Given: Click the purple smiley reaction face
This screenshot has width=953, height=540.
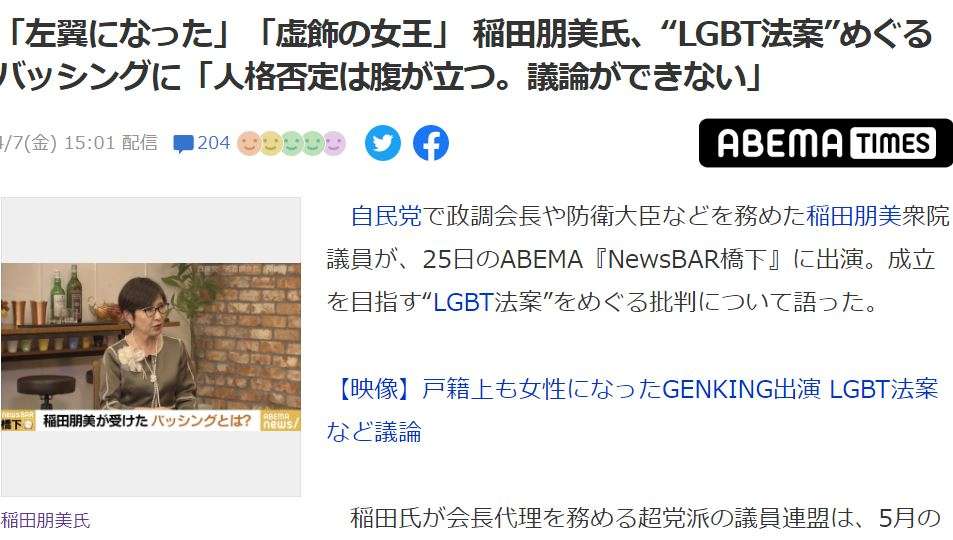Looking at the screenshot, I should click(x=334, y=144).
